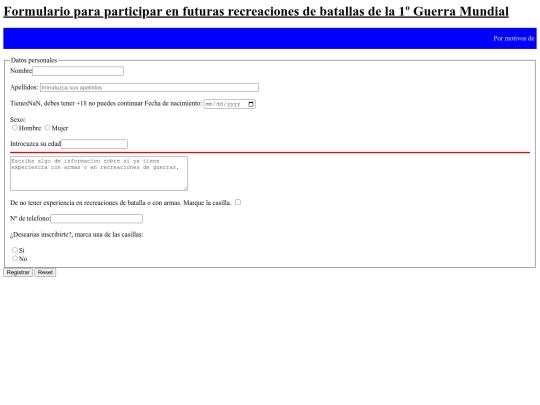Click the Registrar button
The image size is (540, 405).
[18, 272]
